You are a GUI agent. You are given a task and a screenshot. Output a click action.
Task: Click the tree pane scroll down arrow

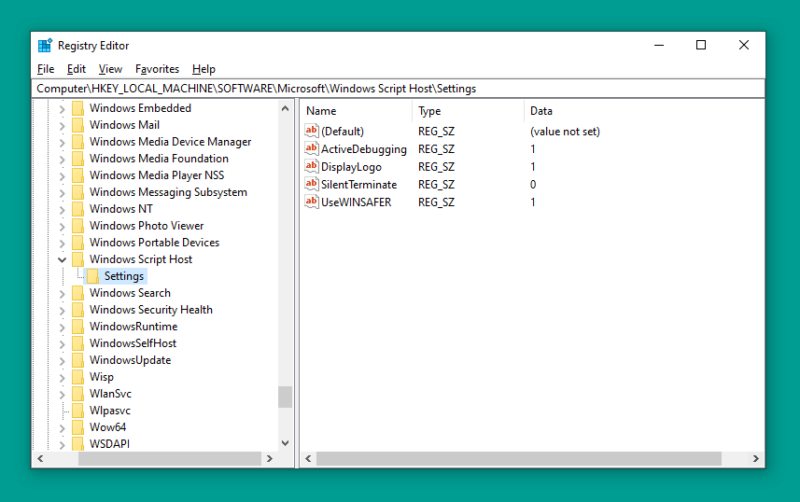pos(285,443)
